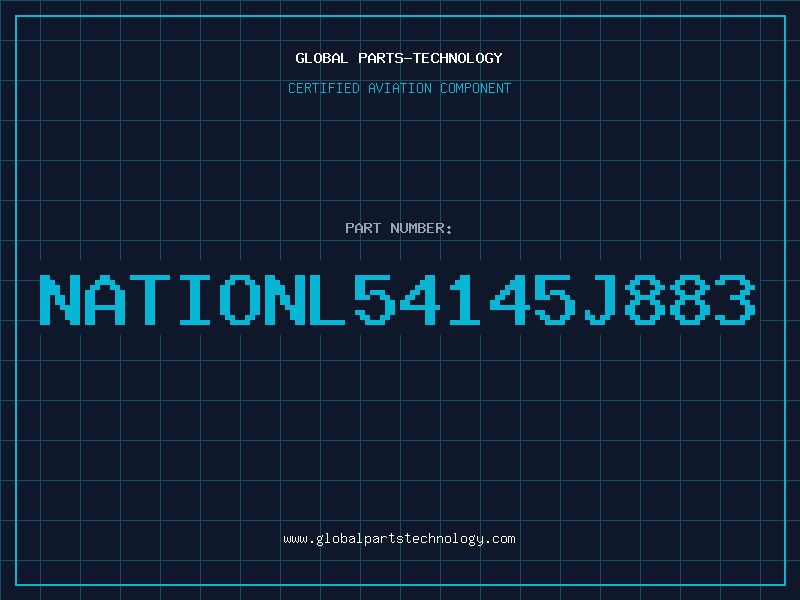Open the www.globalpartstechnology.com link
This screenshot has height=600, width=800.
(399, 539)
